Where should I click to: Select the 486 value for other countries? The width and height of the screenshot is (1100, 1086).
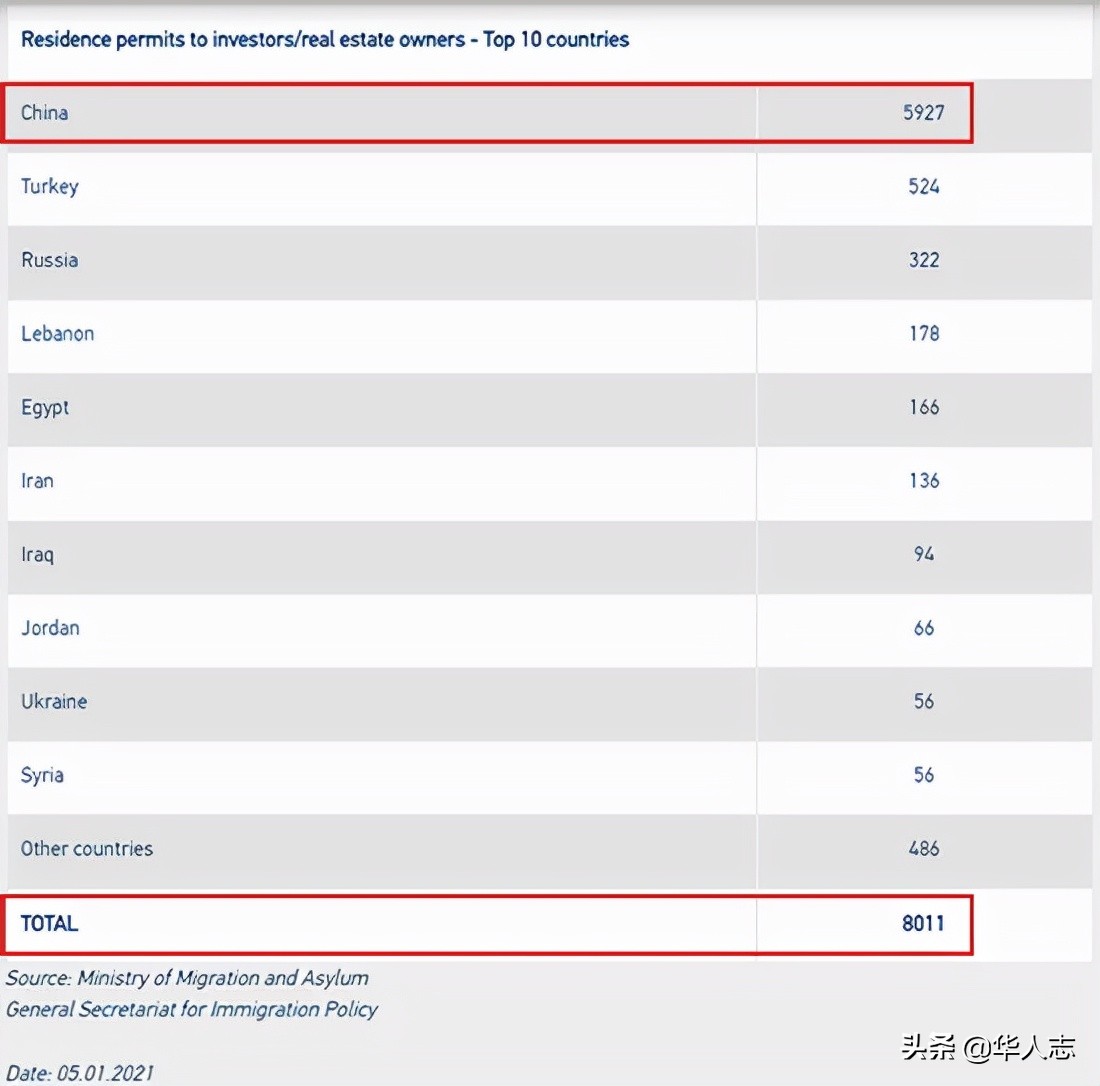(x=923, y=849)
